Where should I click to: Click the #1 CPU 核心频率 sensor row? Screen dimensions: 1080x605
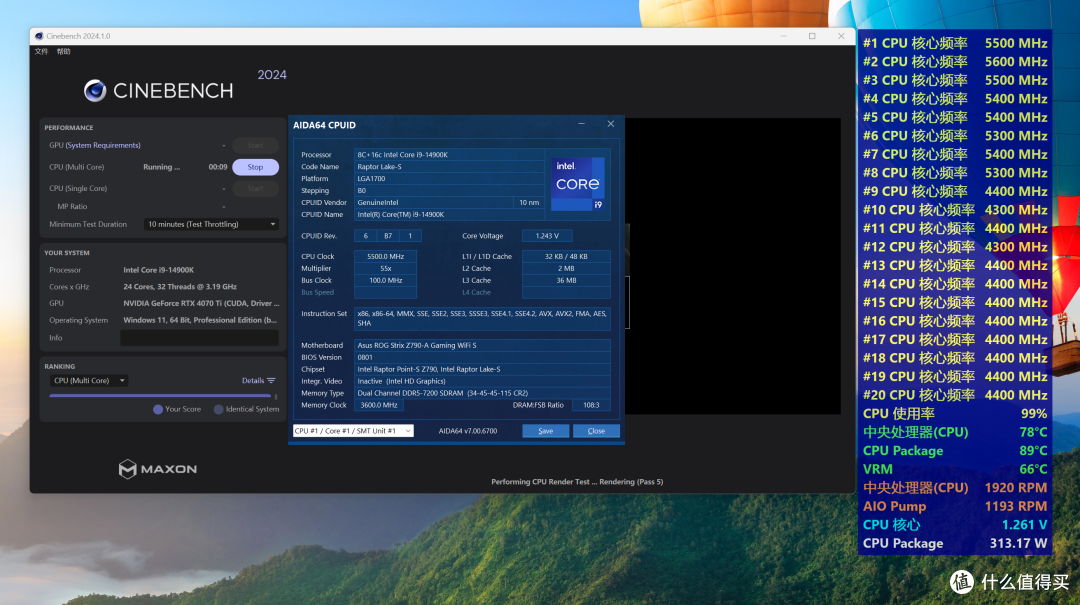tap(955, 43)
